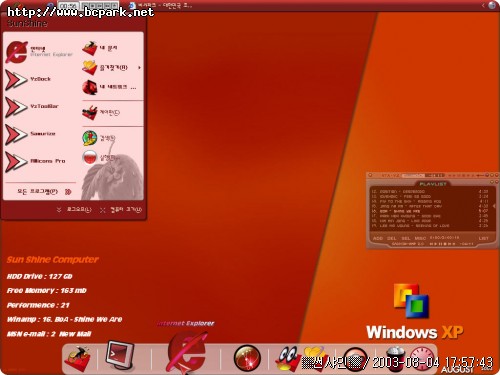Click the 'Free Memory : 163 mb' readout
Viewport: 500px width, 375px height.
pyautogui.click(x=46, y=291)
